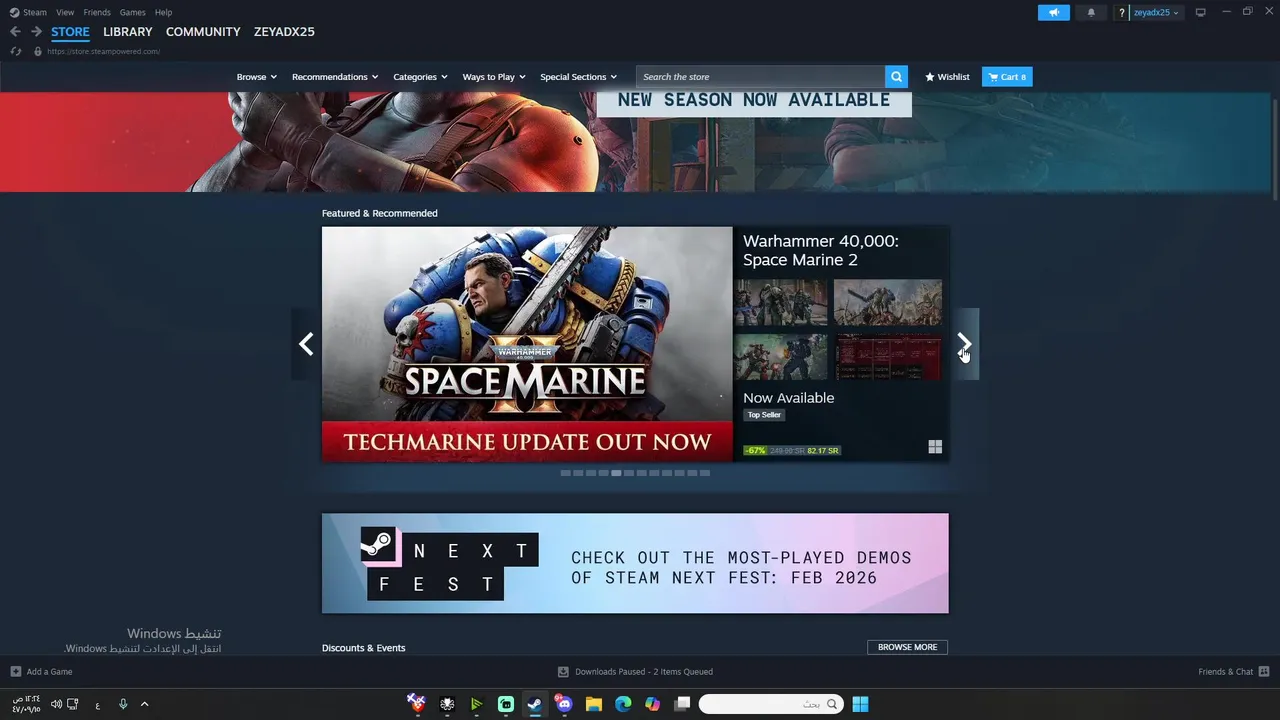The height and width of the screenshot is (720, 1280).
Task: Open the View menu
Action: pyautogui.click(x=65, y=12)
